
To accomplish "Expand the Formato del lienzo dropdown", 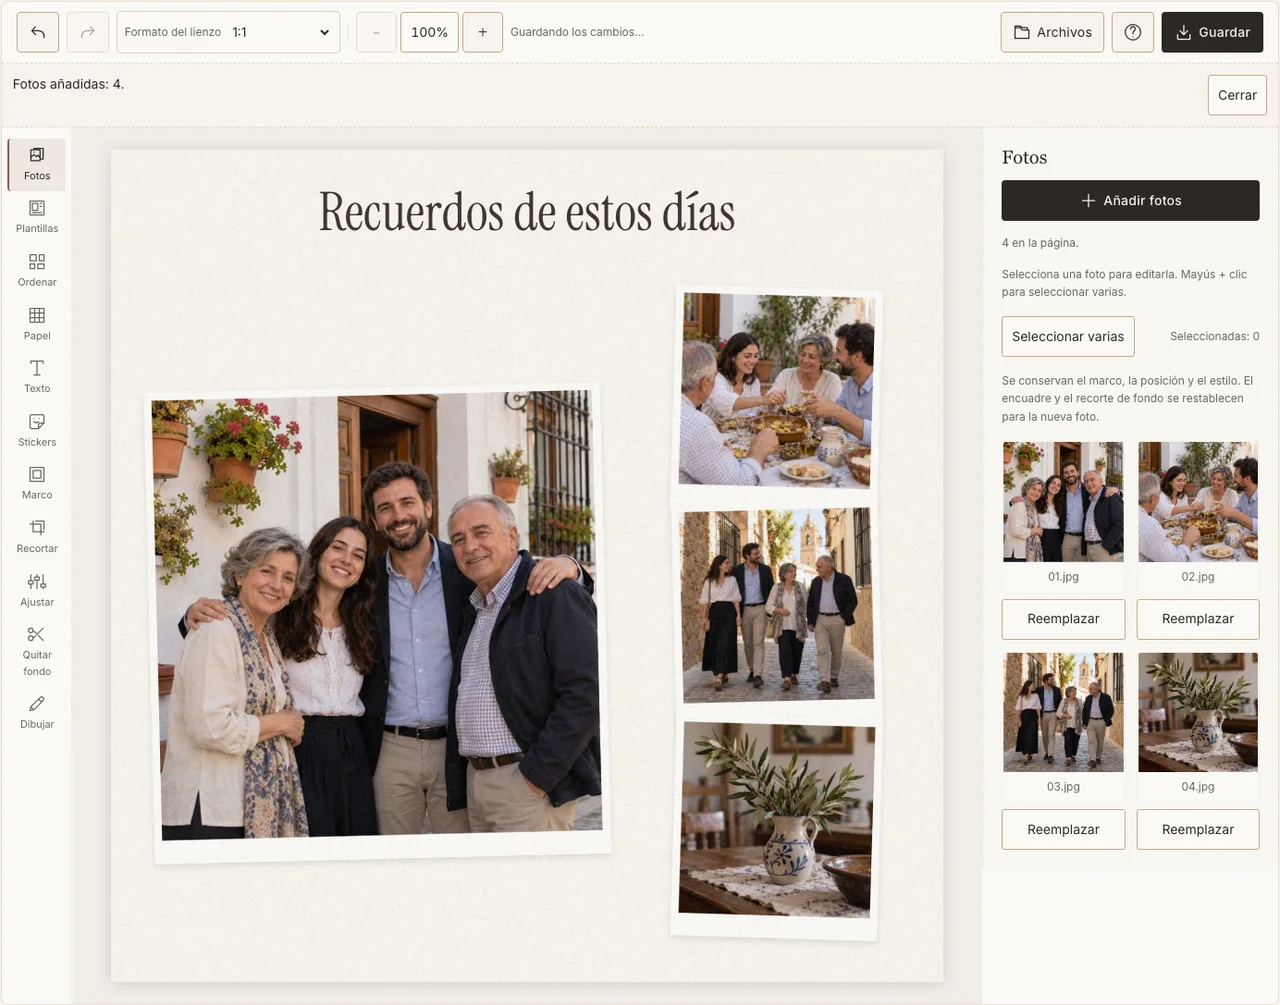I will point(229,32).
